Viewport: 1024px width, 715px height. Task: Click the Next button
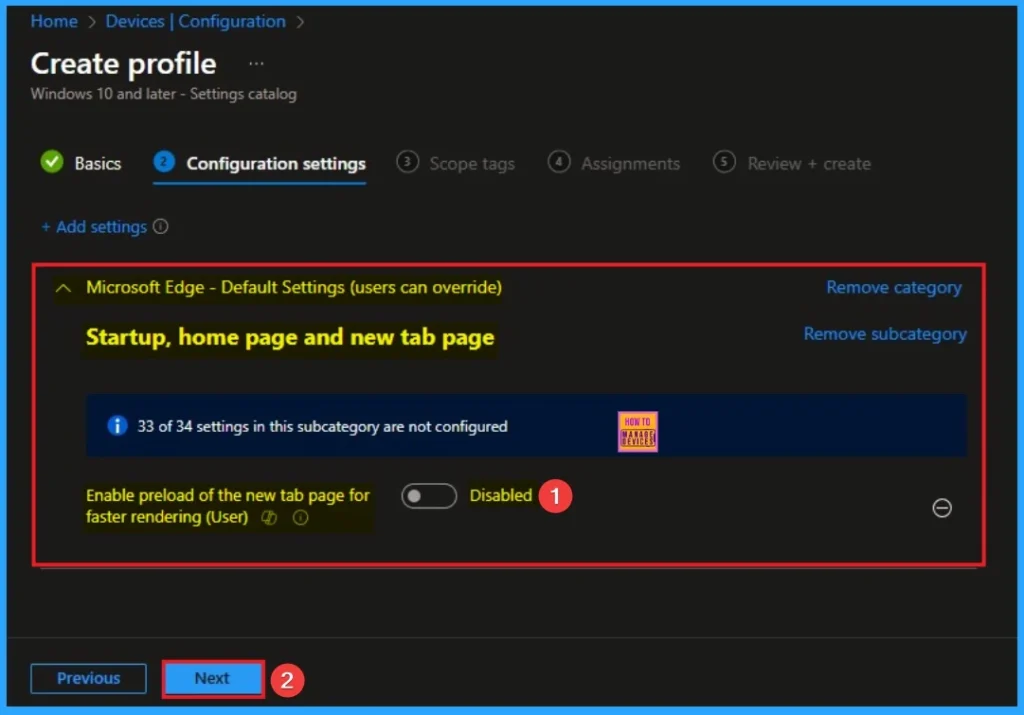213,678
